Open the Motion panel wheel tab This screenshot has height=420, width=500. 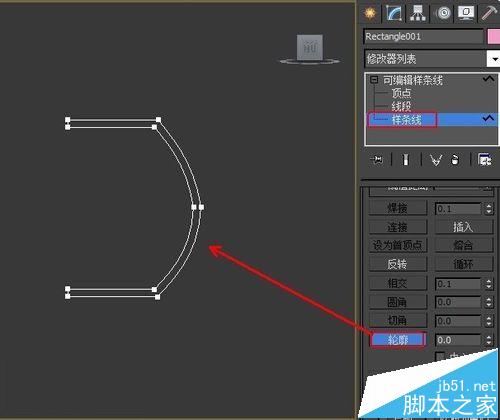point(442,13)
